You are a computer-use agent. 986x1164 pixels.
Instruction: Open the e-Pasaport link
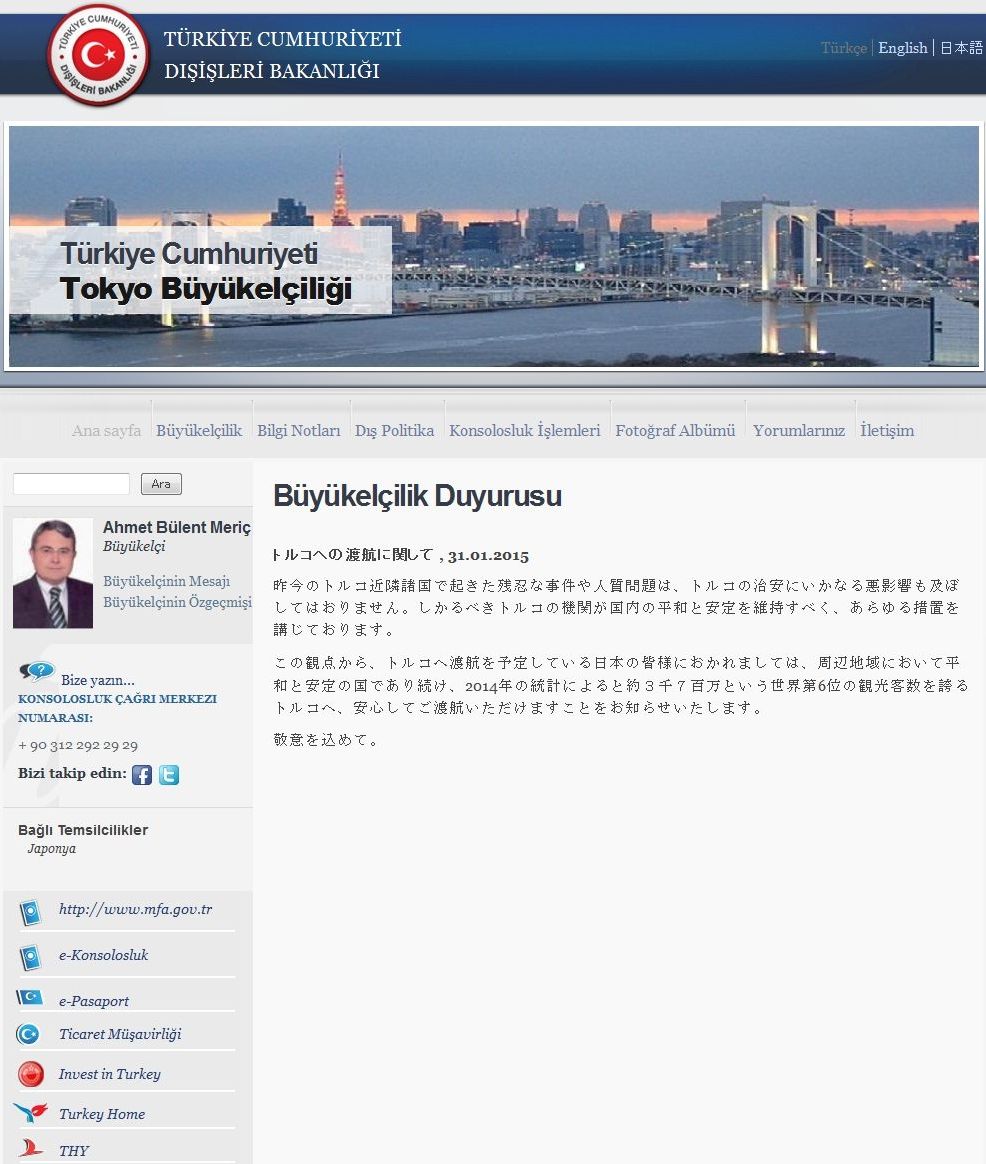pos(94,1001)
